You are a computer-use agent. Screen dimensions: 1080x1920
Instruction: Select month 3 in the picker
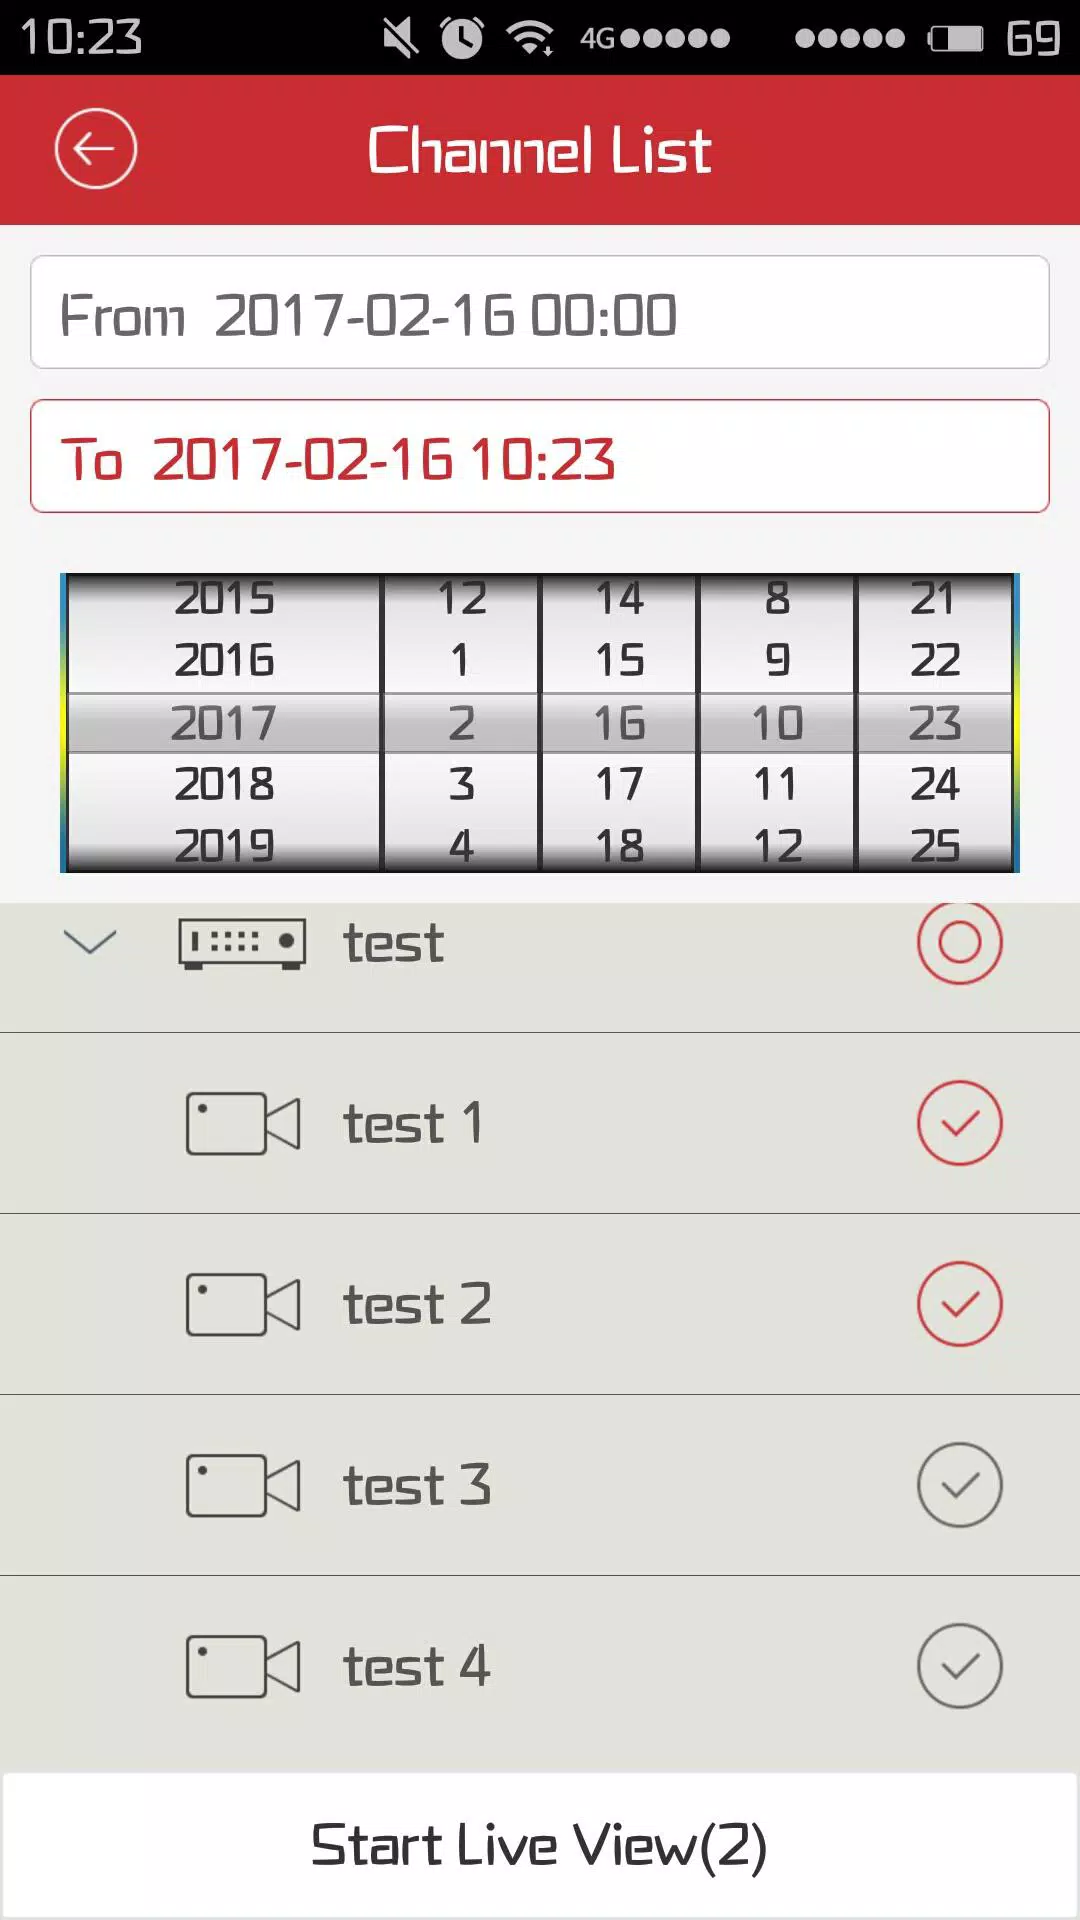[x=461, y=784]
